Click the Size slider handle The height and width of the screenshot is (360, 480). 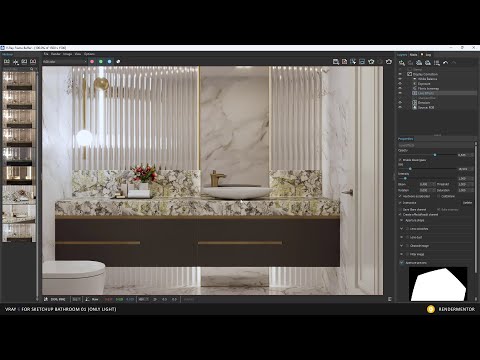[x=410, y=169]
